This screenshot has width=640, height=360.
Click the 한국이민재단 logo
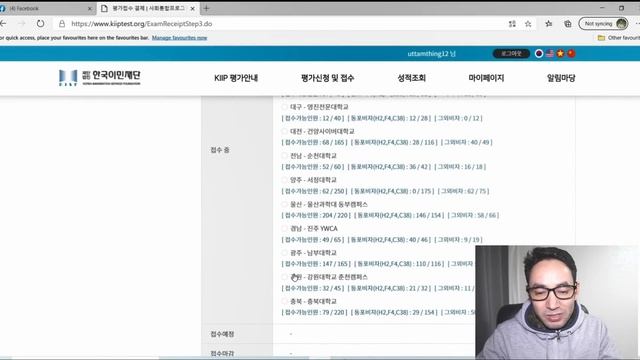click(100, 78)
